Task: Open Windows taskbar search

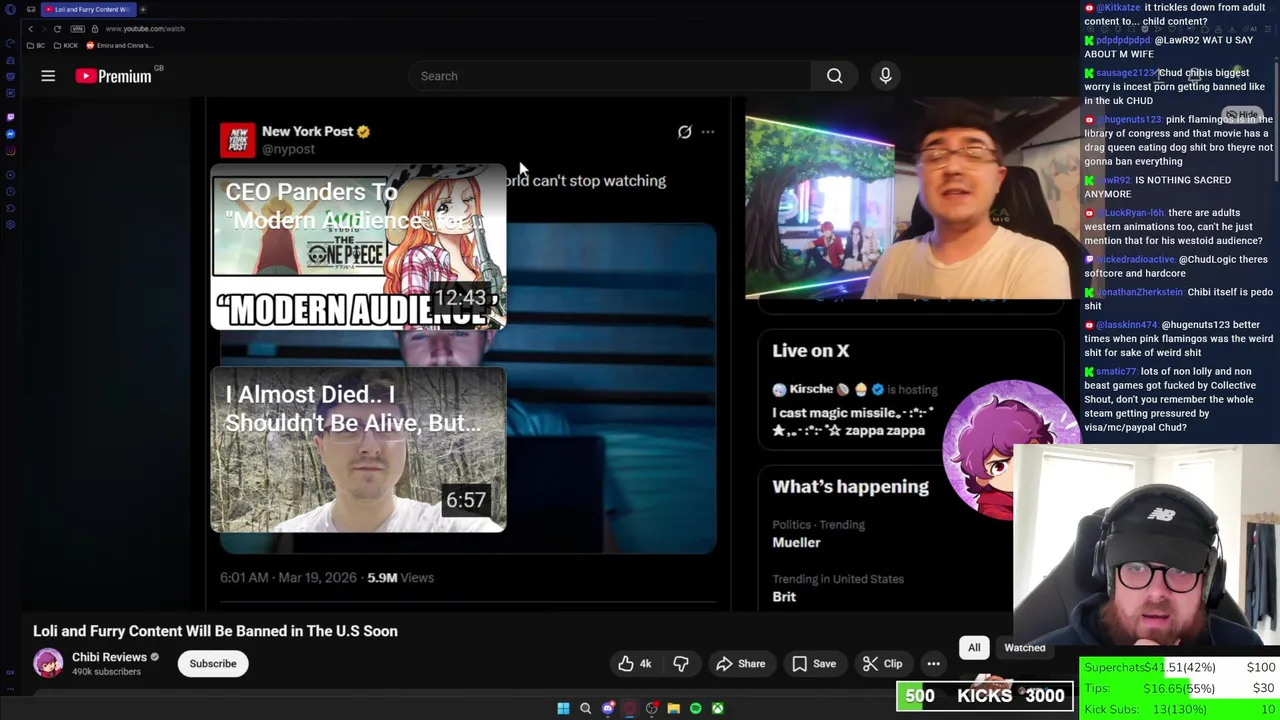Action: click(585, 708)
